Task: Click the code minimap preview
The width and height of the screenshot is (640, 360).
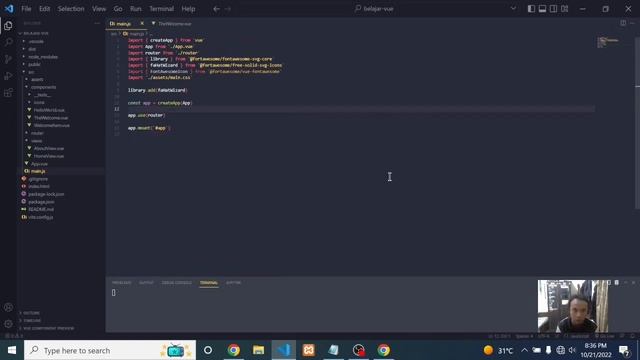Action: pyautogui.click(x=609, y=42)
